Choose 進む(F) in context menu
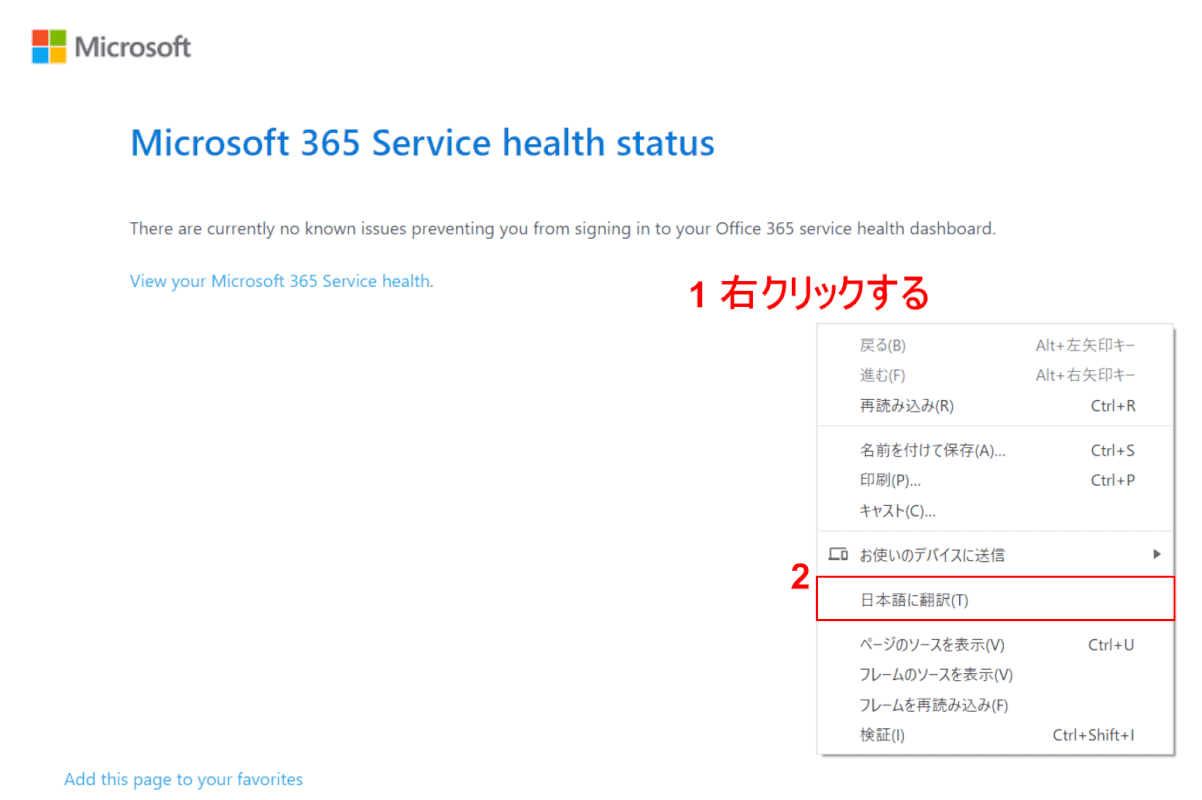Image resolution: width=1202 pixels, height=800 pixels. [995, 375]
